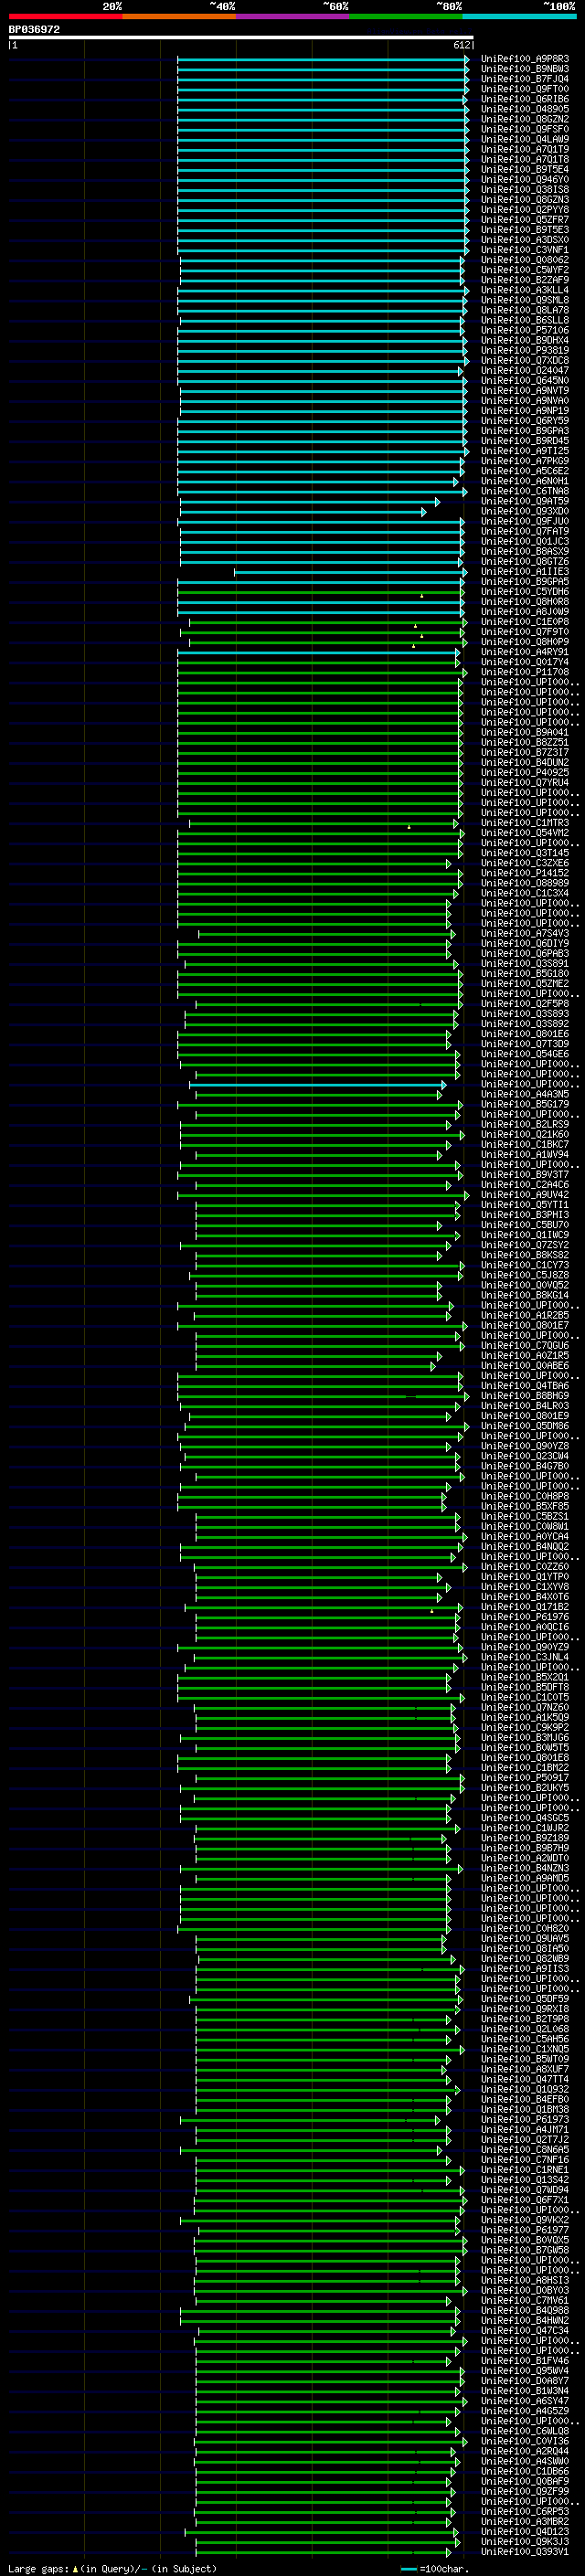
Task: Select the UniRef100_A9NP19 label
Action: pos(524,411)
